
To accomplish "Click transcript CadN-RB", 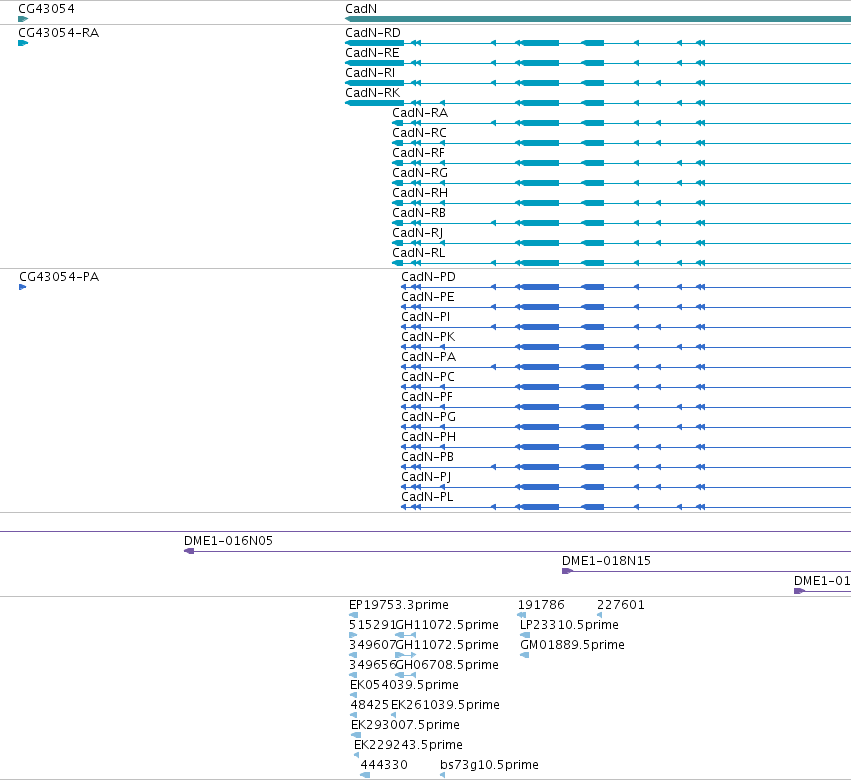I will (x=419, y=213).
